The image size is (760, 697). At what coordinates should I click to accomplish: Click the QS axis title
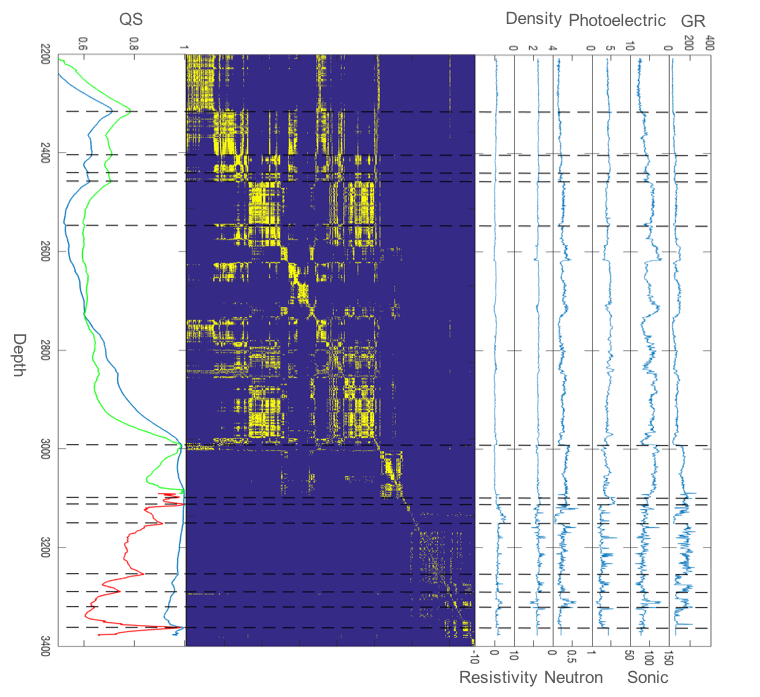(131, 19)
